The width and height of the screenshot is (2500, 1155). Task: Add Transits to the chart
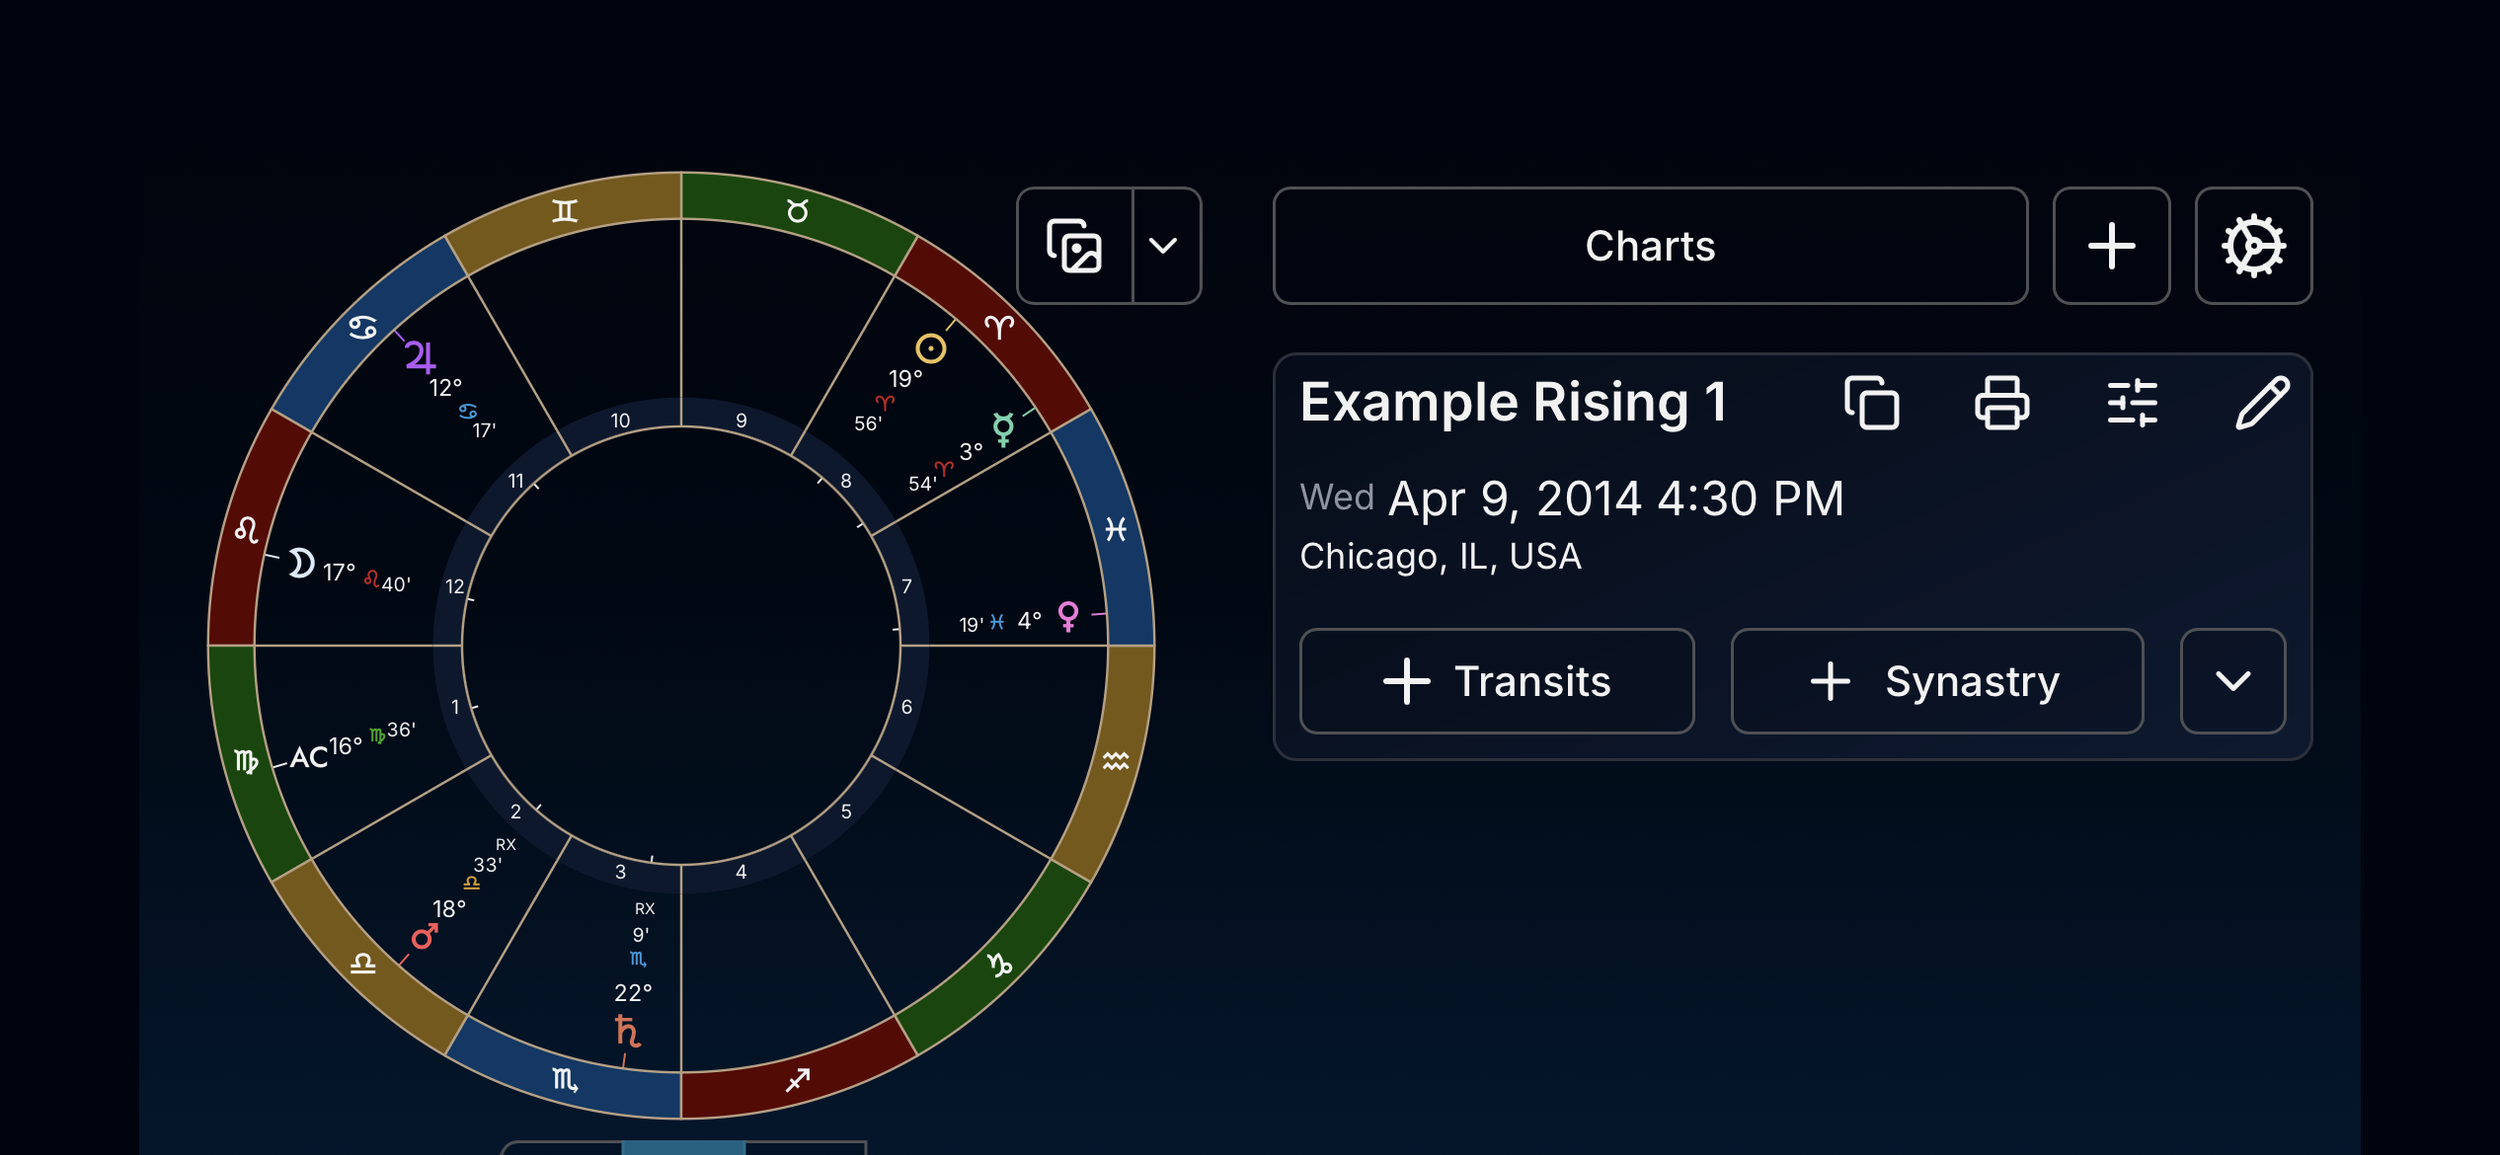[x=1497, y=681]
